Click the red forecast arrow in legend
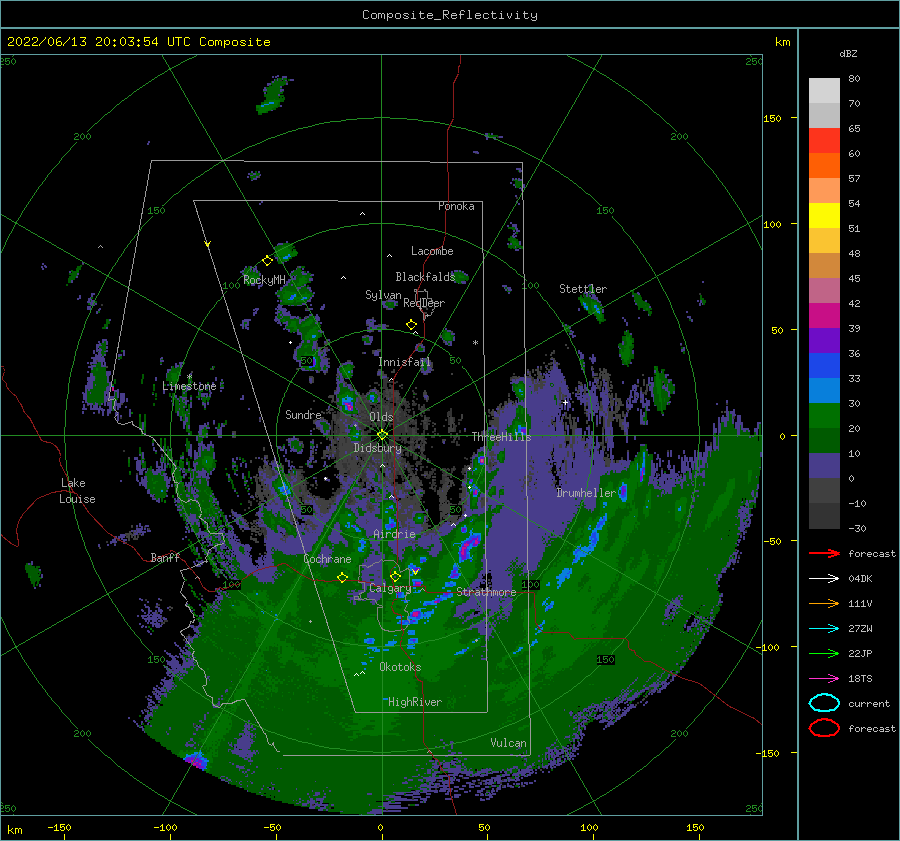Image resolution: width=900 pixels, height=841 pixels. point(824,553)
